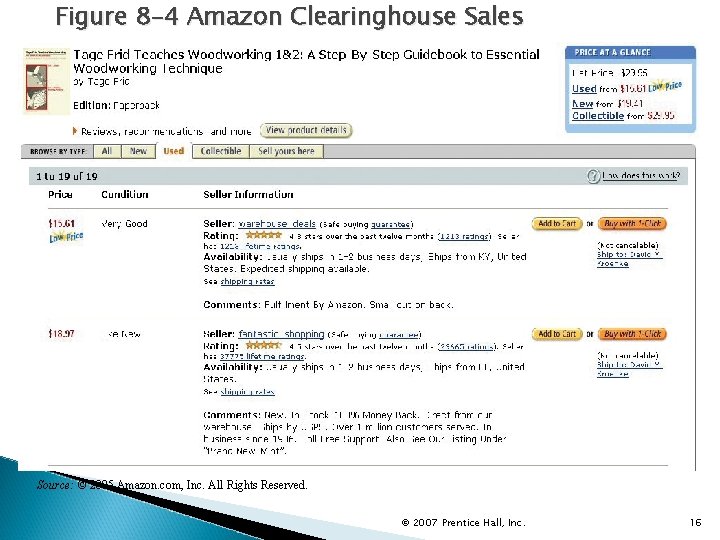Expand Reviews, recommendations and more arrow

tap(76, 131)
